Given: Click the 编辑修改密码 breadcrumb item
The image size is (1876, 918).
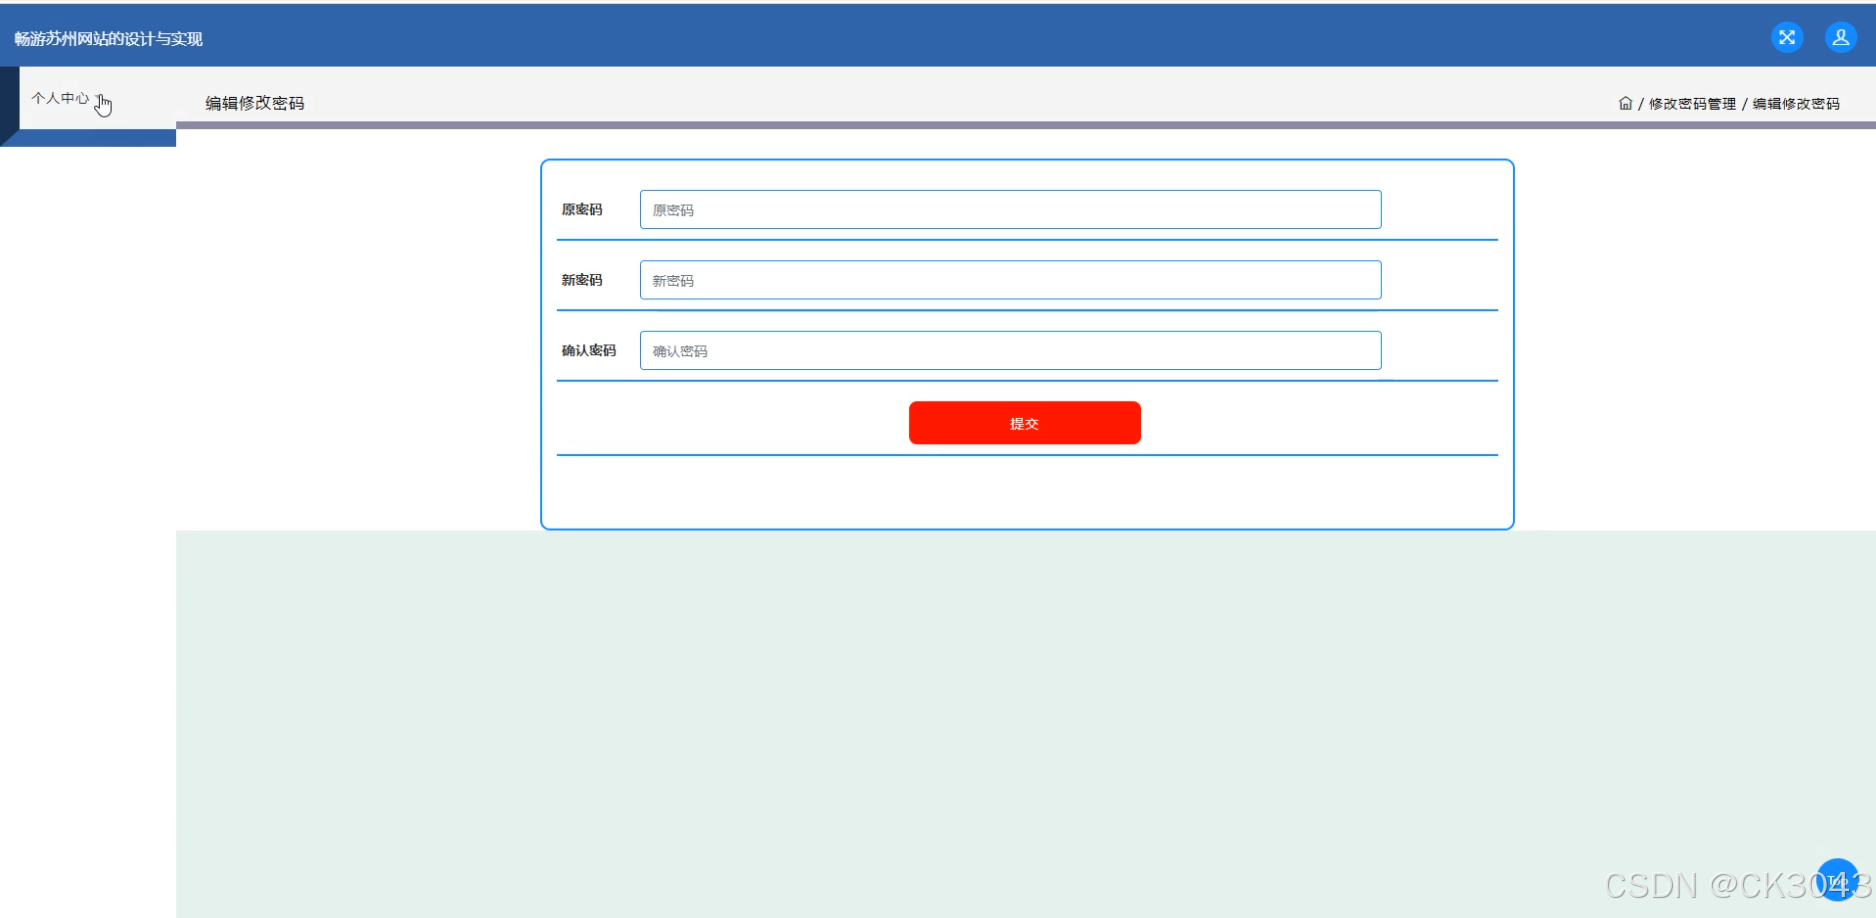Looking at the screenshot, I should (1796, 104).
